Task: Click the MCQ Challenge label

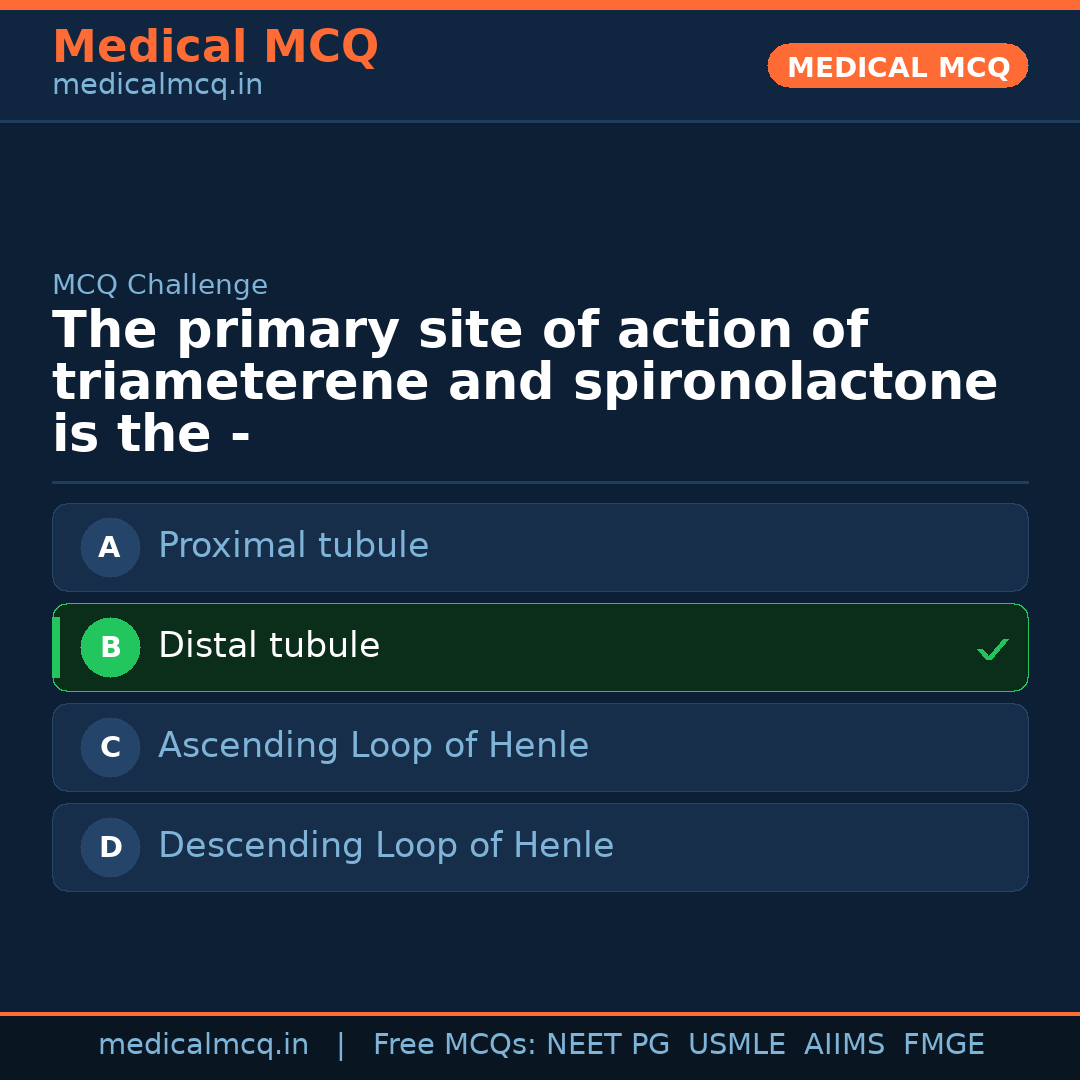Action: tap(160, 285)
